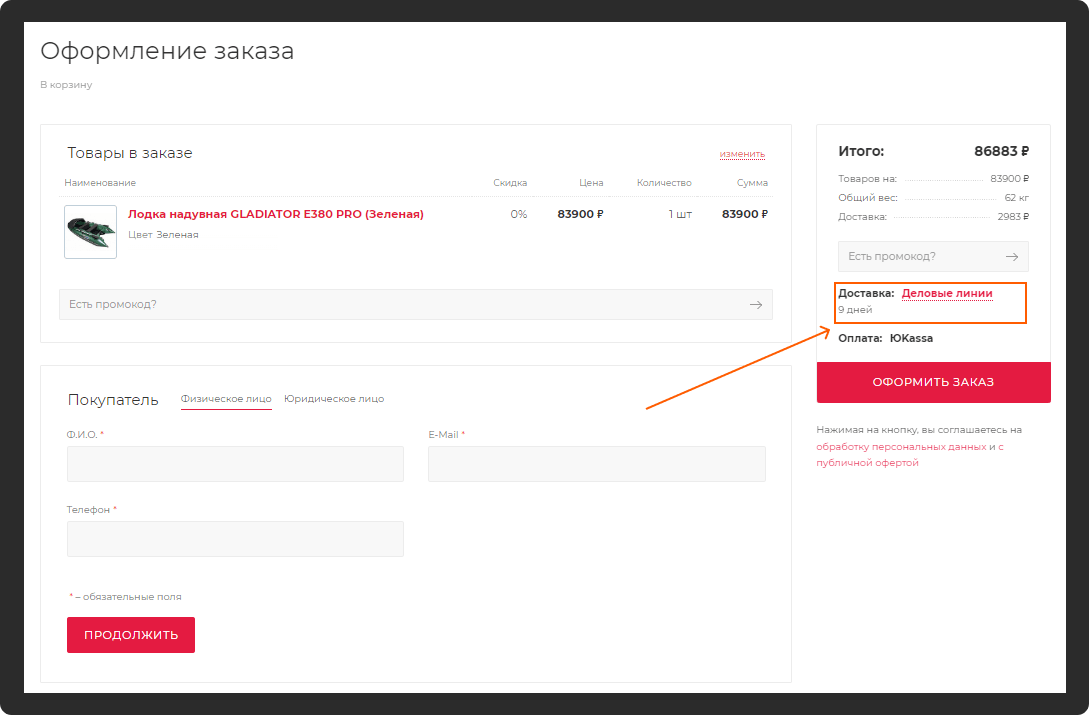The height and width of the screenshot is (715, 1089).
Task: Open обработку персональных данных link
Action: [901, 447]
